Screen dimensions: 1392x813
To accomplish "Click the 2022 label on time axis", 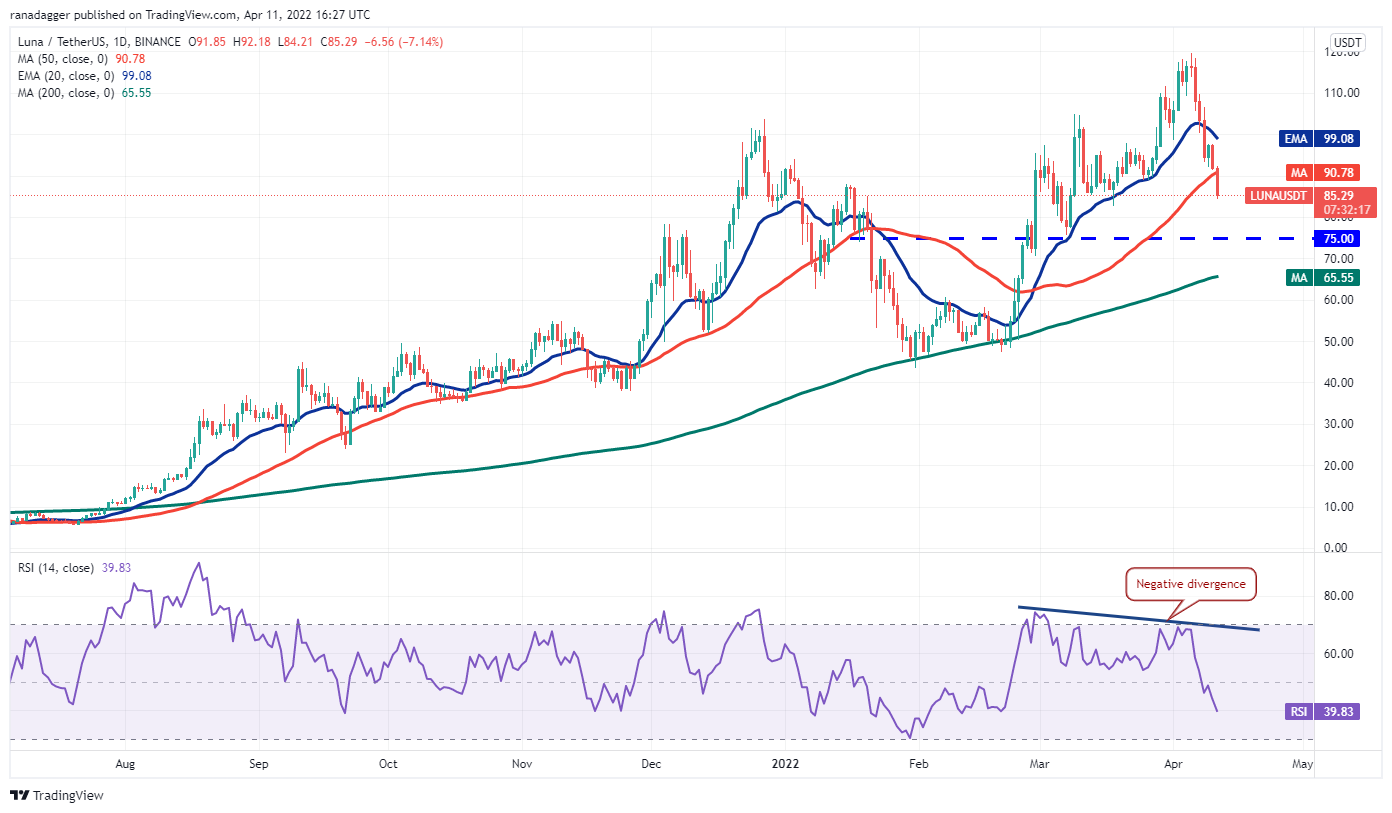I will click(x=785, y=764).
